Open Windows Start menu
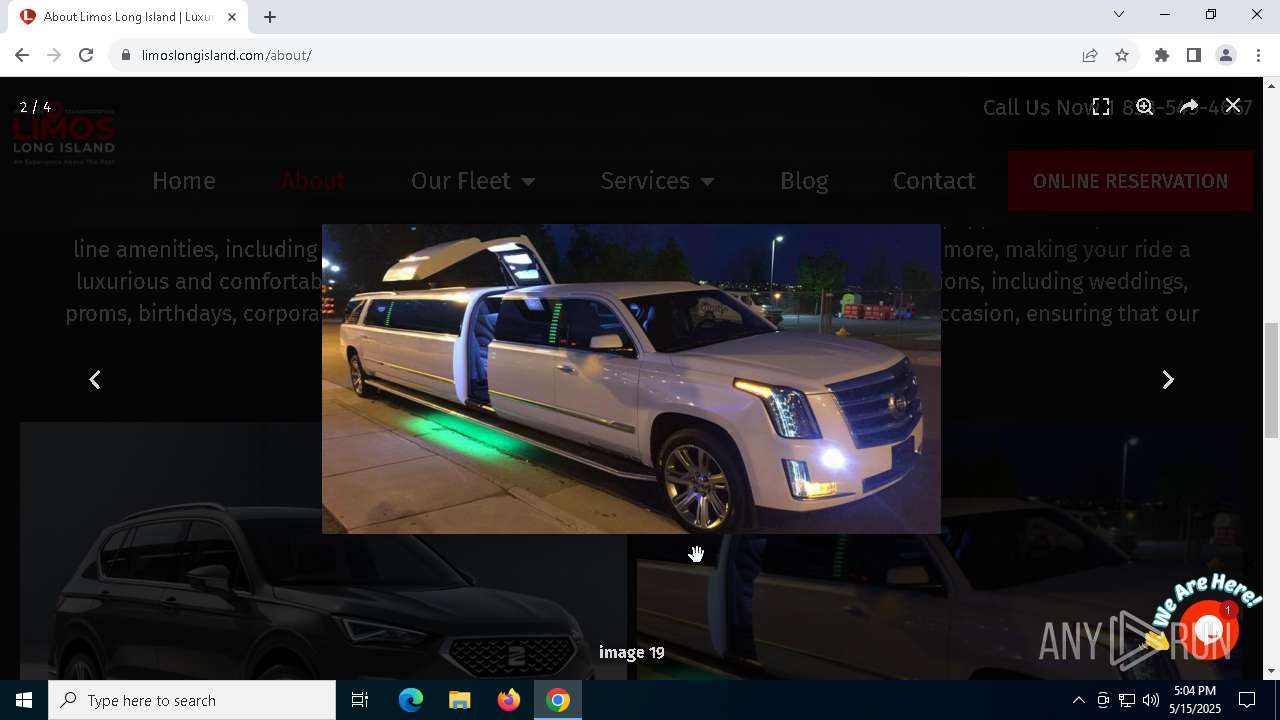This screenshot has width=1280, height=720. [24, 700]
